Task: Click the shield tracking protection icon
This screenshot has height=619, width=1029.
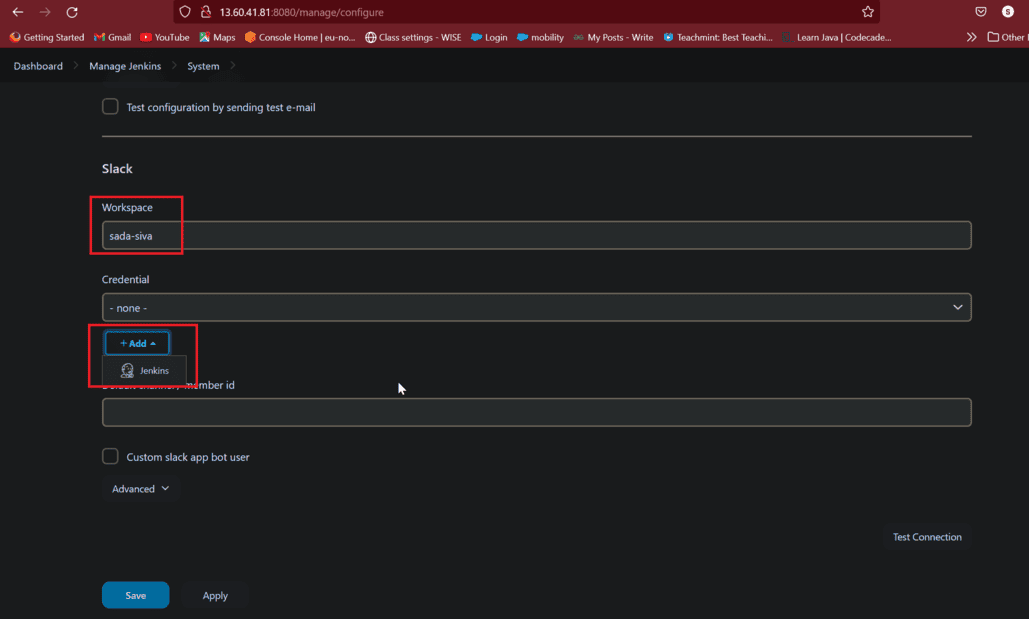Action: pyautogui.click(x=185, y=12)
